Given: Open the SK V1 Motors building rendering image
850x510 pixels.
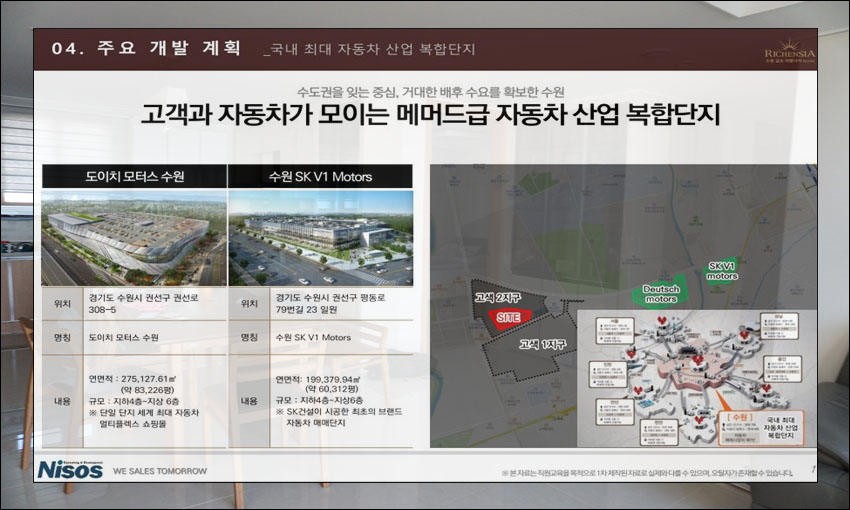Looking at the screenshot, I should pos(321,238).
